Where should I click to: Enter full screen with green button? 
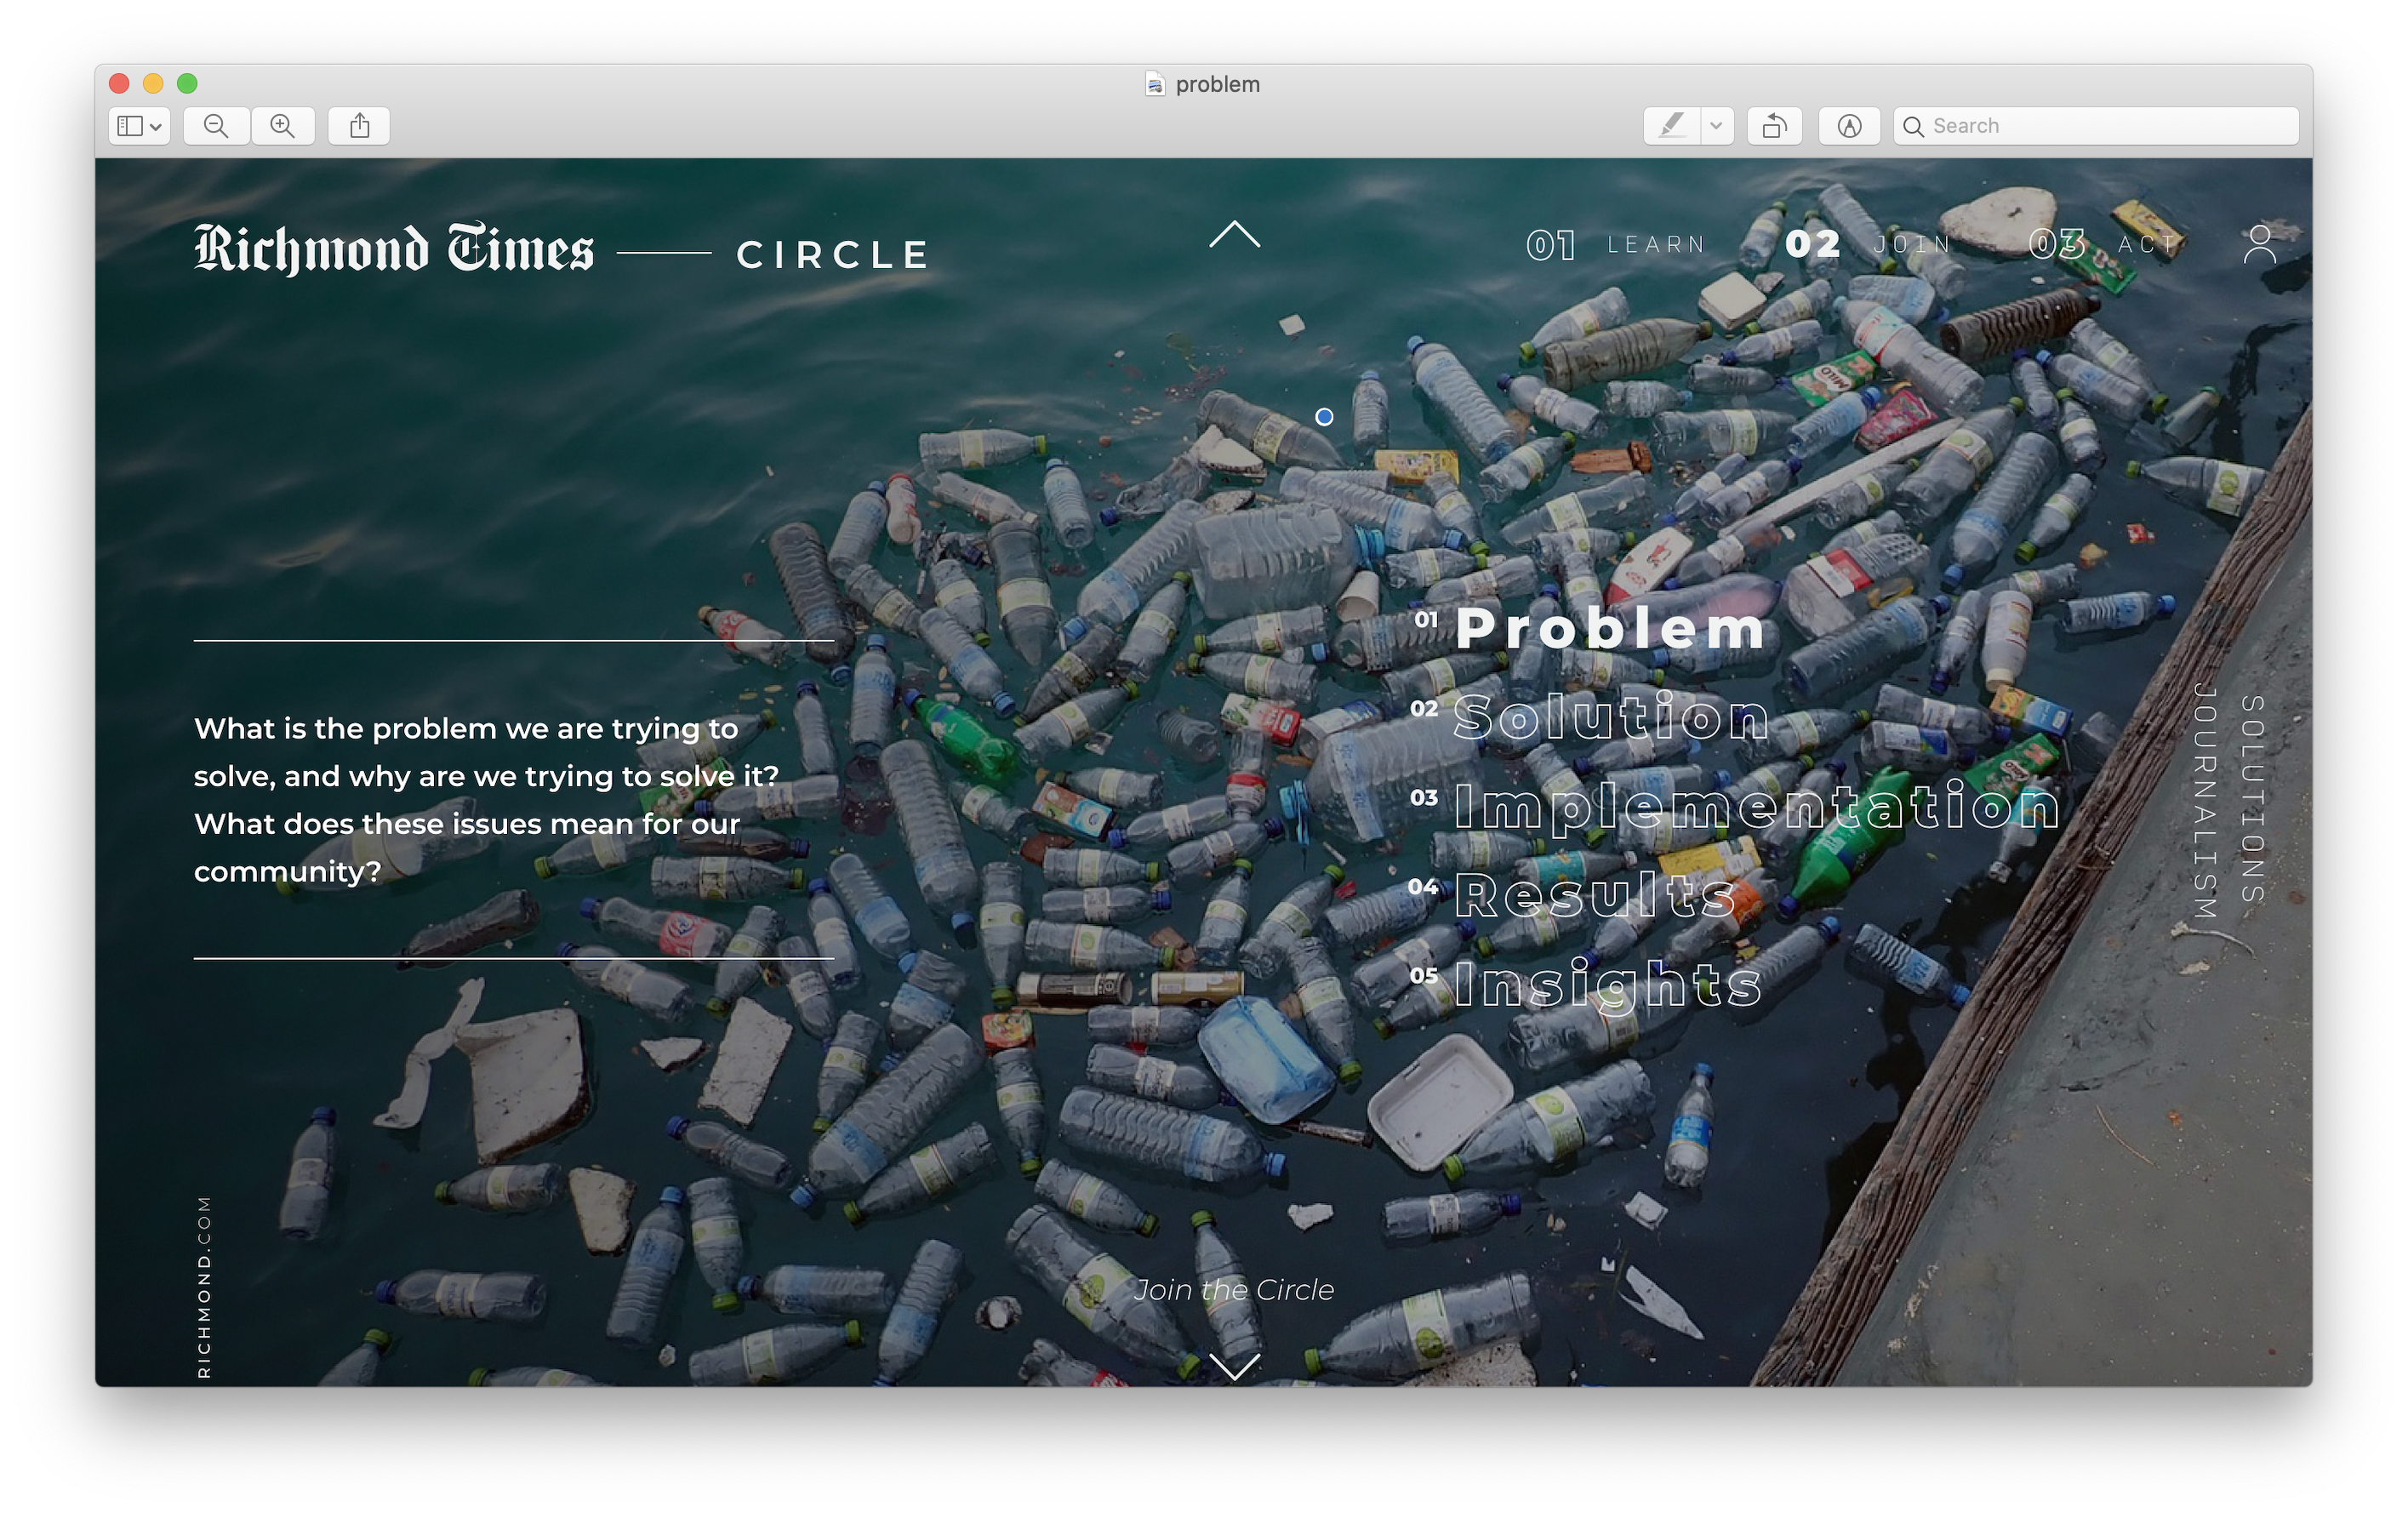[187, 83]
